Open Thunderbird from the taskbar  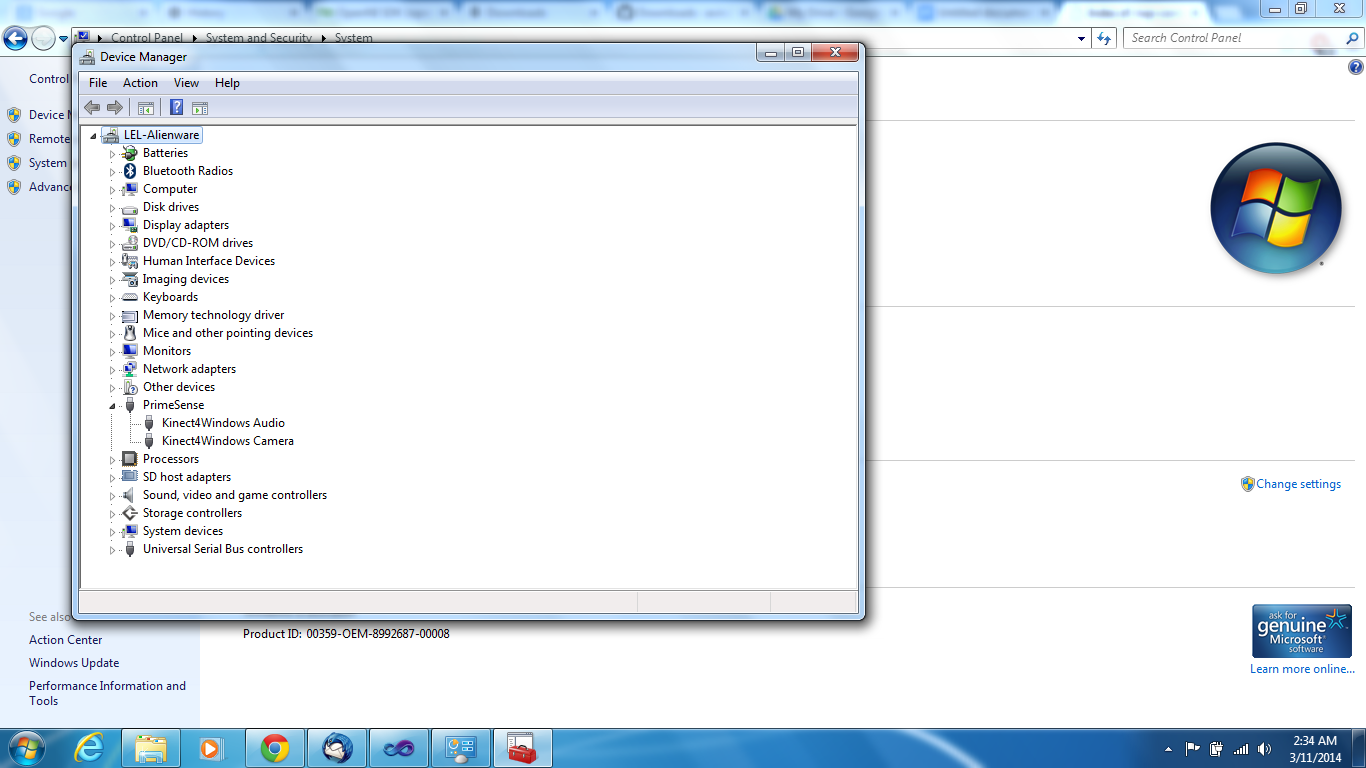(x=337, y=748)
